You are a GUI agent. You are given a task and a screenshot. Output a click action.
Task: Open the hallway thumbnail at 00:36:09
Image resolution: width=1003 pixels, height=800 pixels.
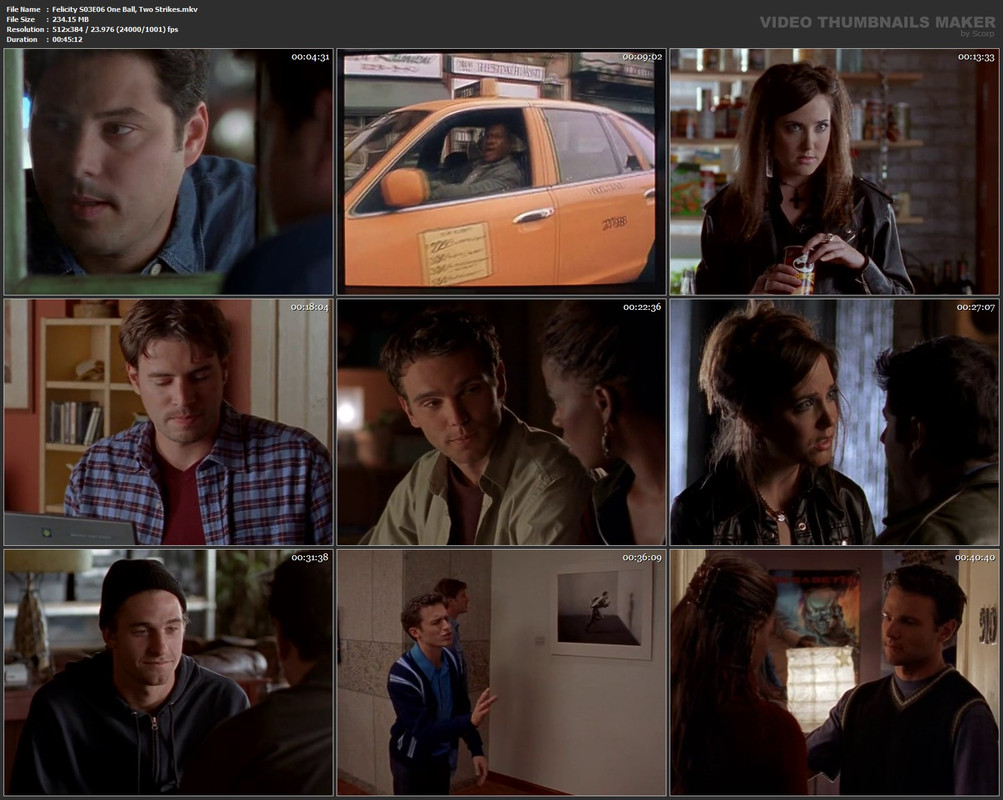coord(502,673)
